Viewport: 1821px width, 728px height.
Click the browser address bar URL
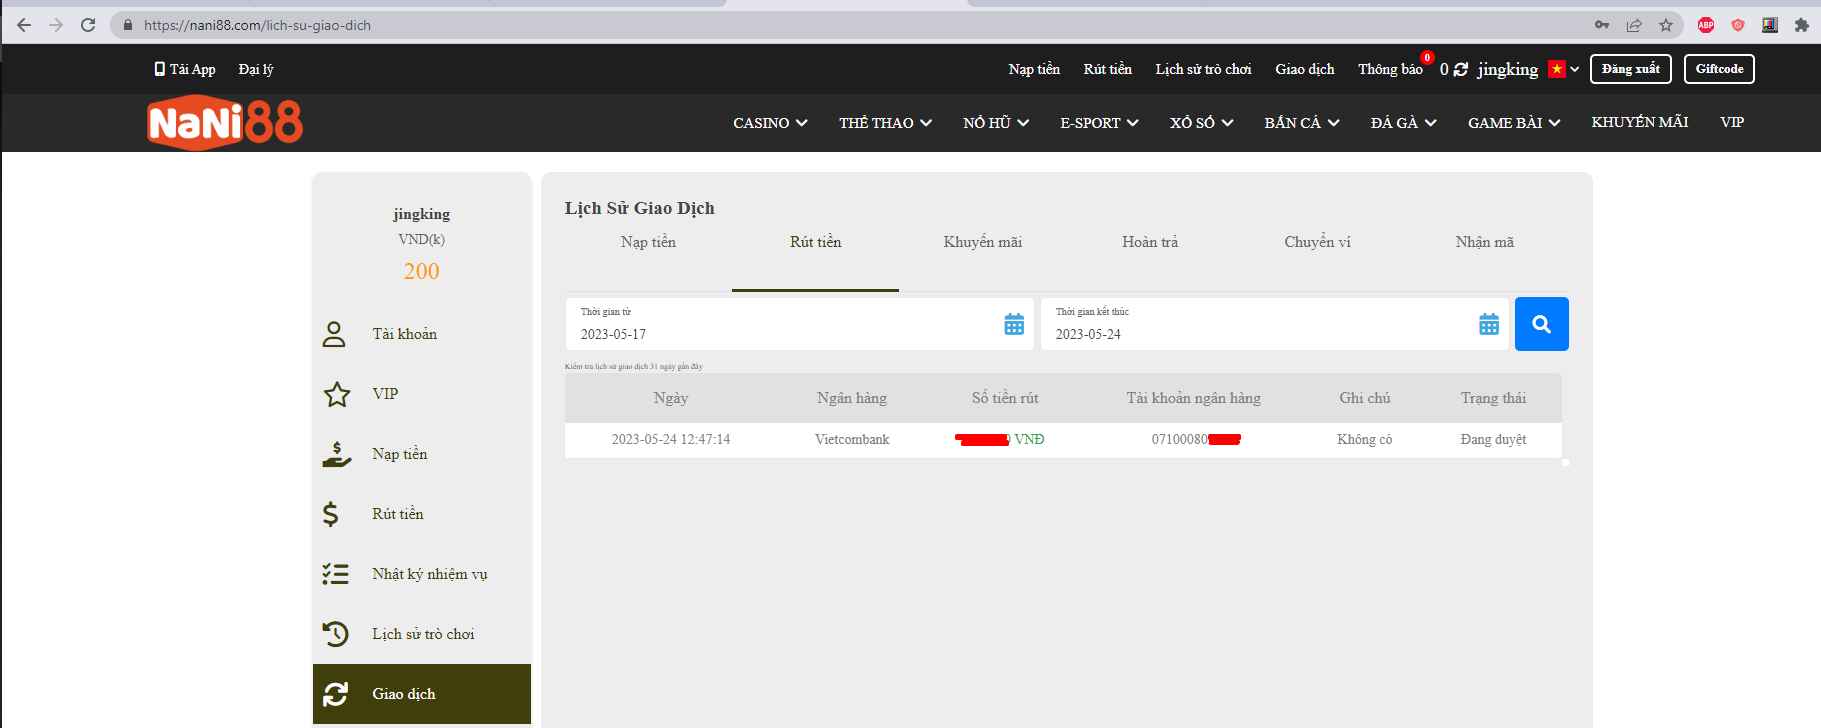(257, 25)
